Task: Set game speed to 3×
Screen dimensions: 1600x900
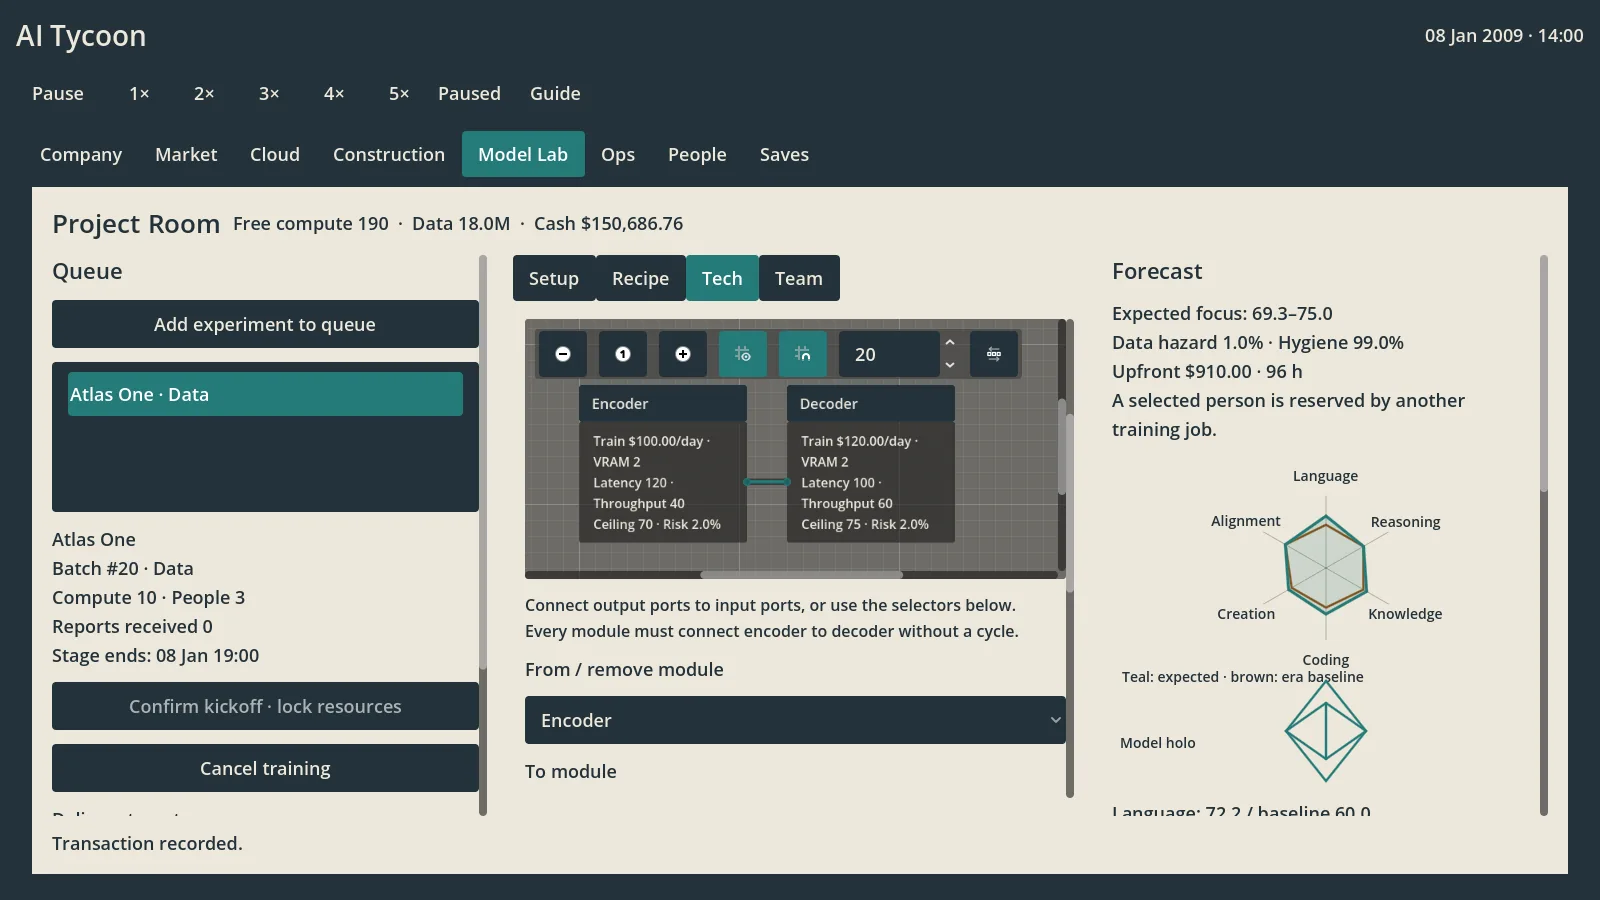Action: point(269,93)
